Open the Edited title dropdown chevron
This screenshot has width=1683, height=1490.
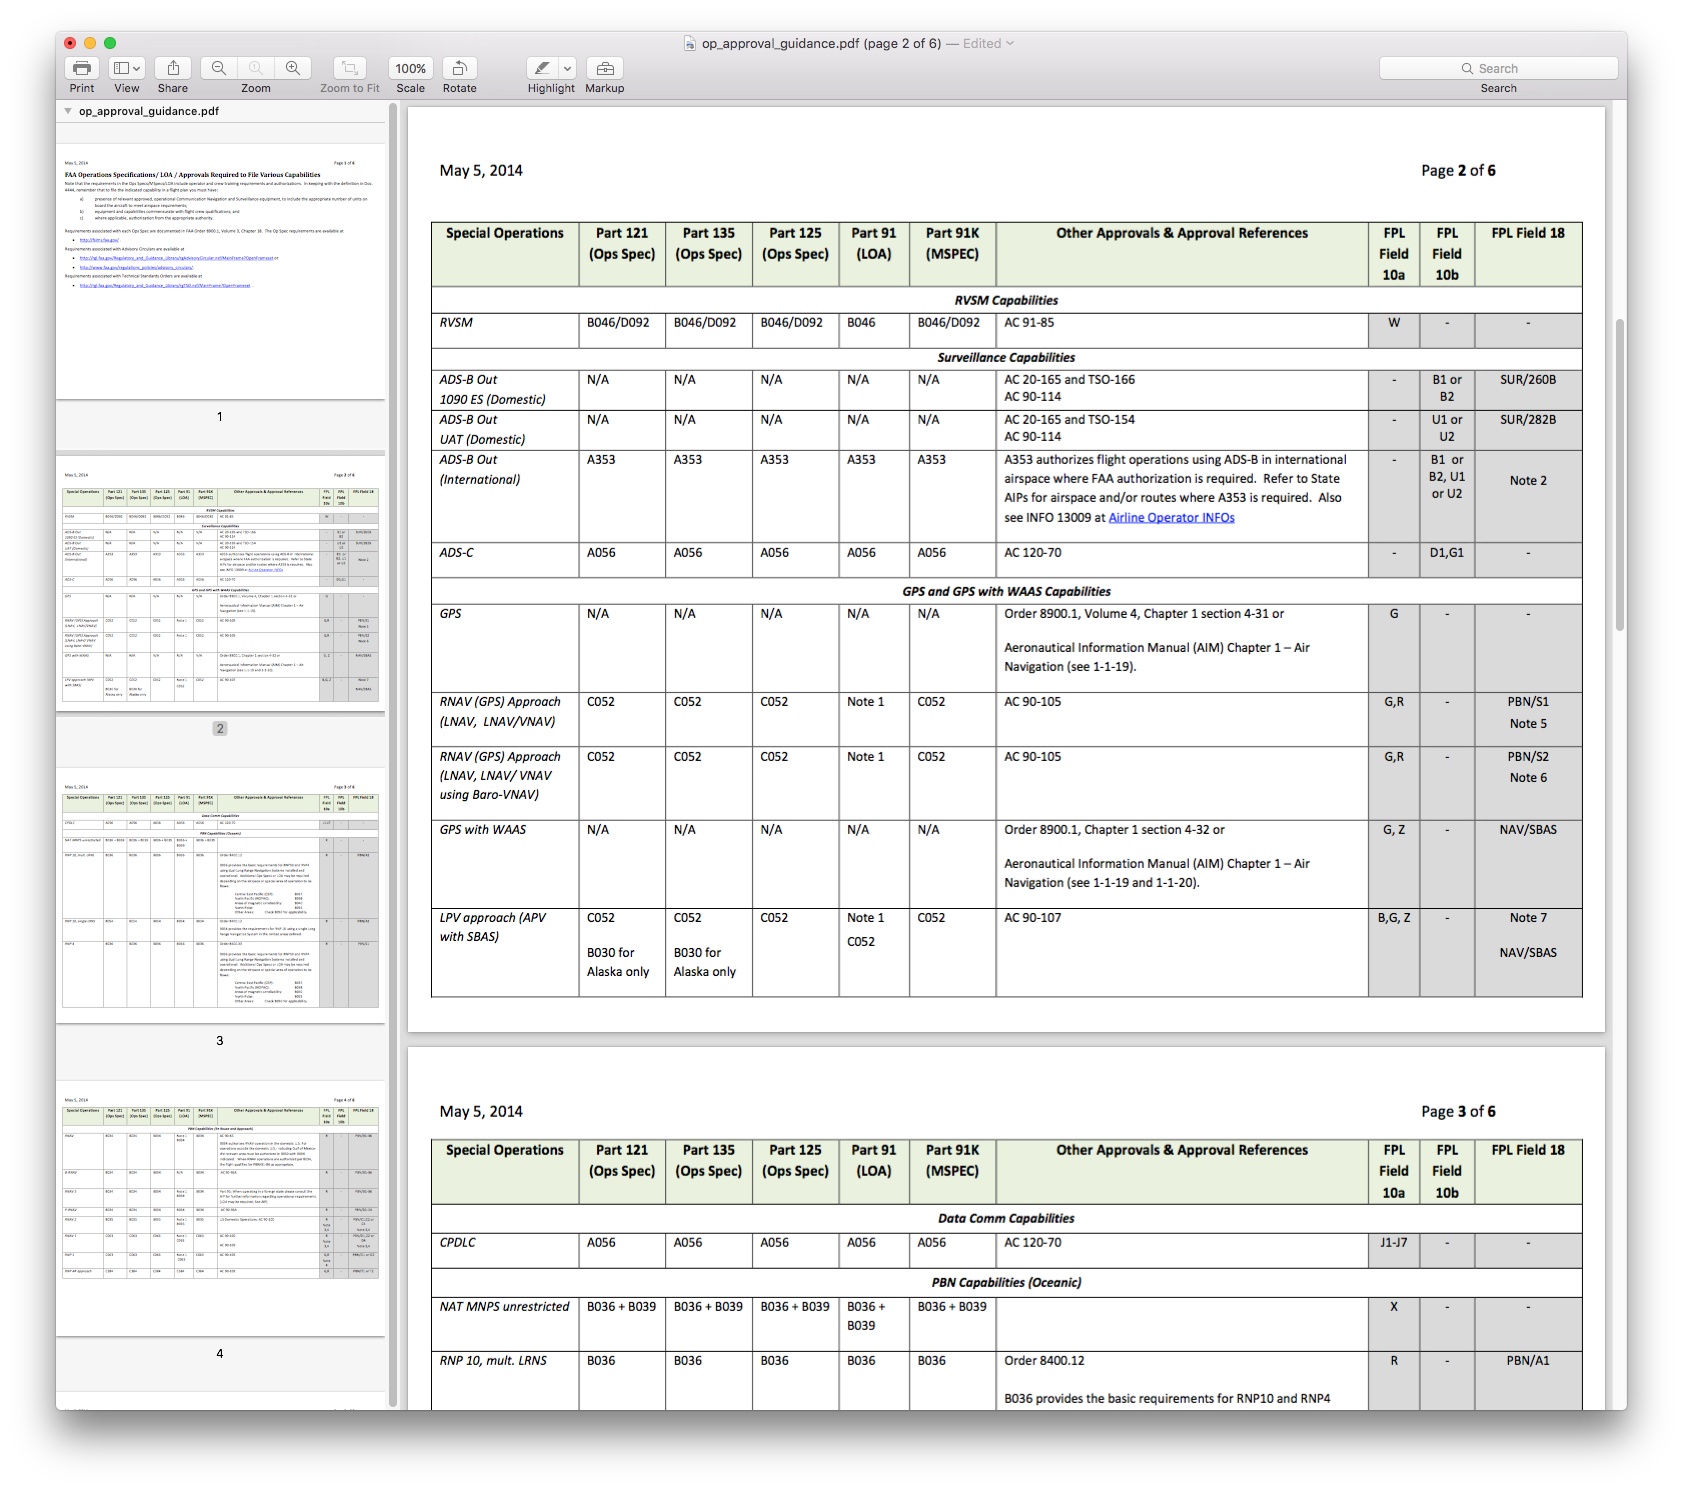[x=1010, y=43]
